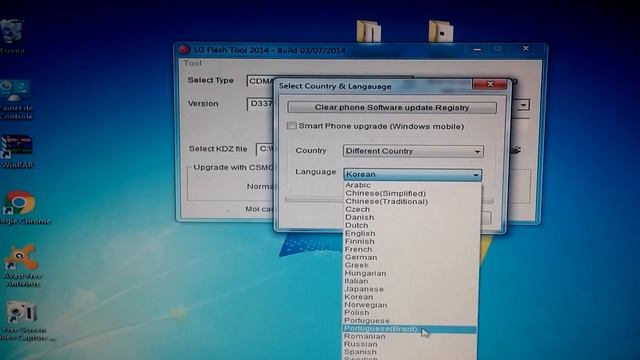Collapse the Language dropdown showing Korean
Screen dimensions: 640x360
click(413, 175)
